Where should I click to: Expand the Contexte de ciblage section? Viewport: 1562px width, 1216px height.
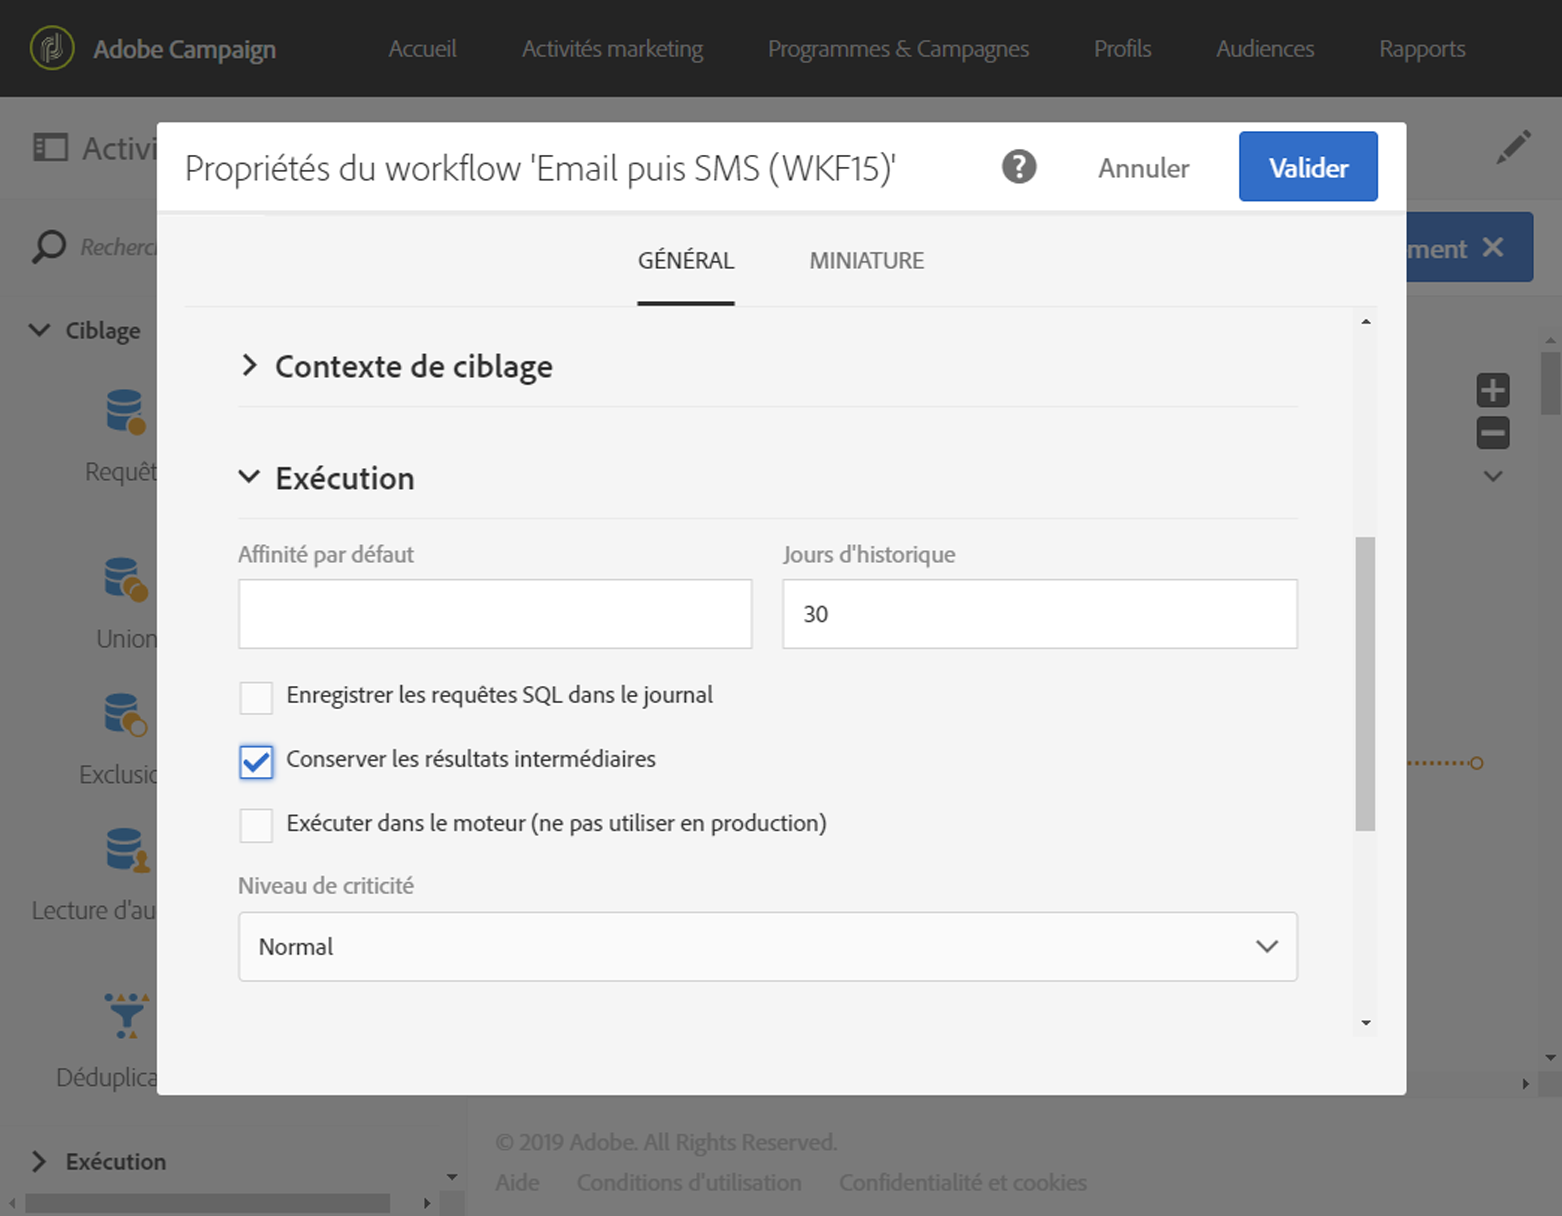pos(250,366)
